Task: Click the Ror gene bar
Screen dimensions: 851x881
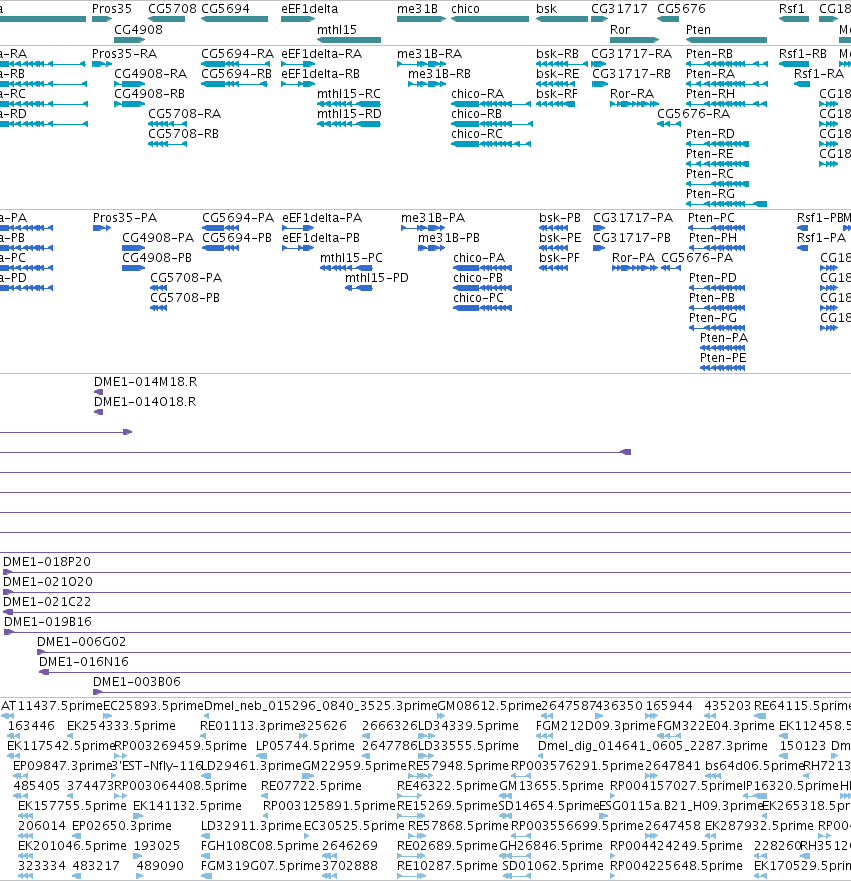Action: pyautogui.click(x=635, y=40)
